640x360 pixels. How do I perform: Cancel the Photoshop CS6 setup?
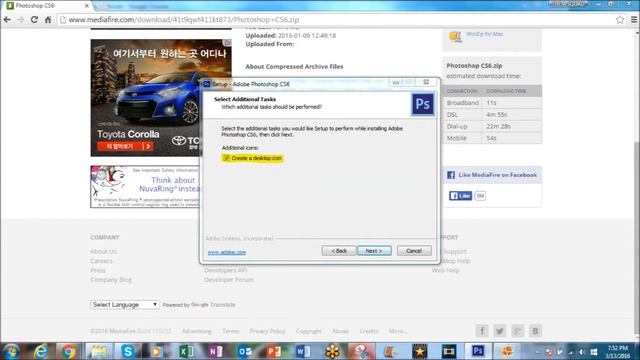point(414,251)
